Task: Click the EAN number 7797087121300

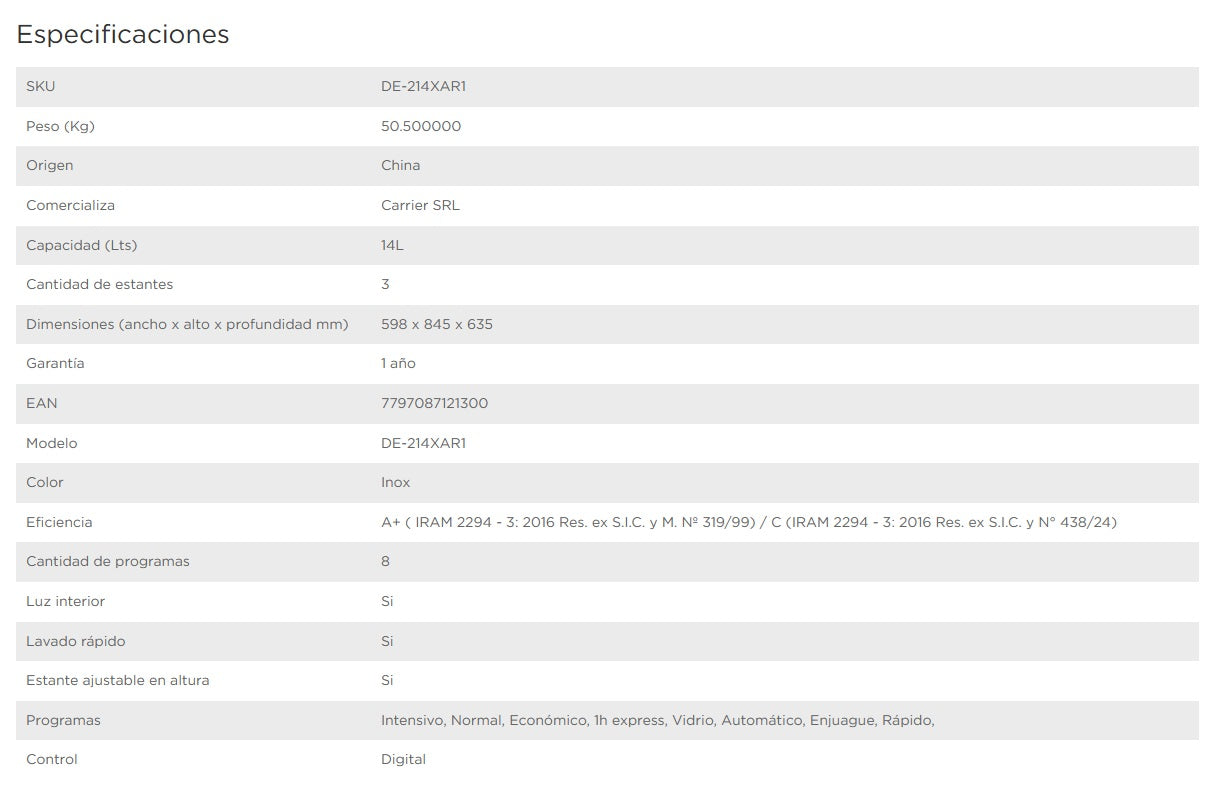Action: (x=434, y=403)
